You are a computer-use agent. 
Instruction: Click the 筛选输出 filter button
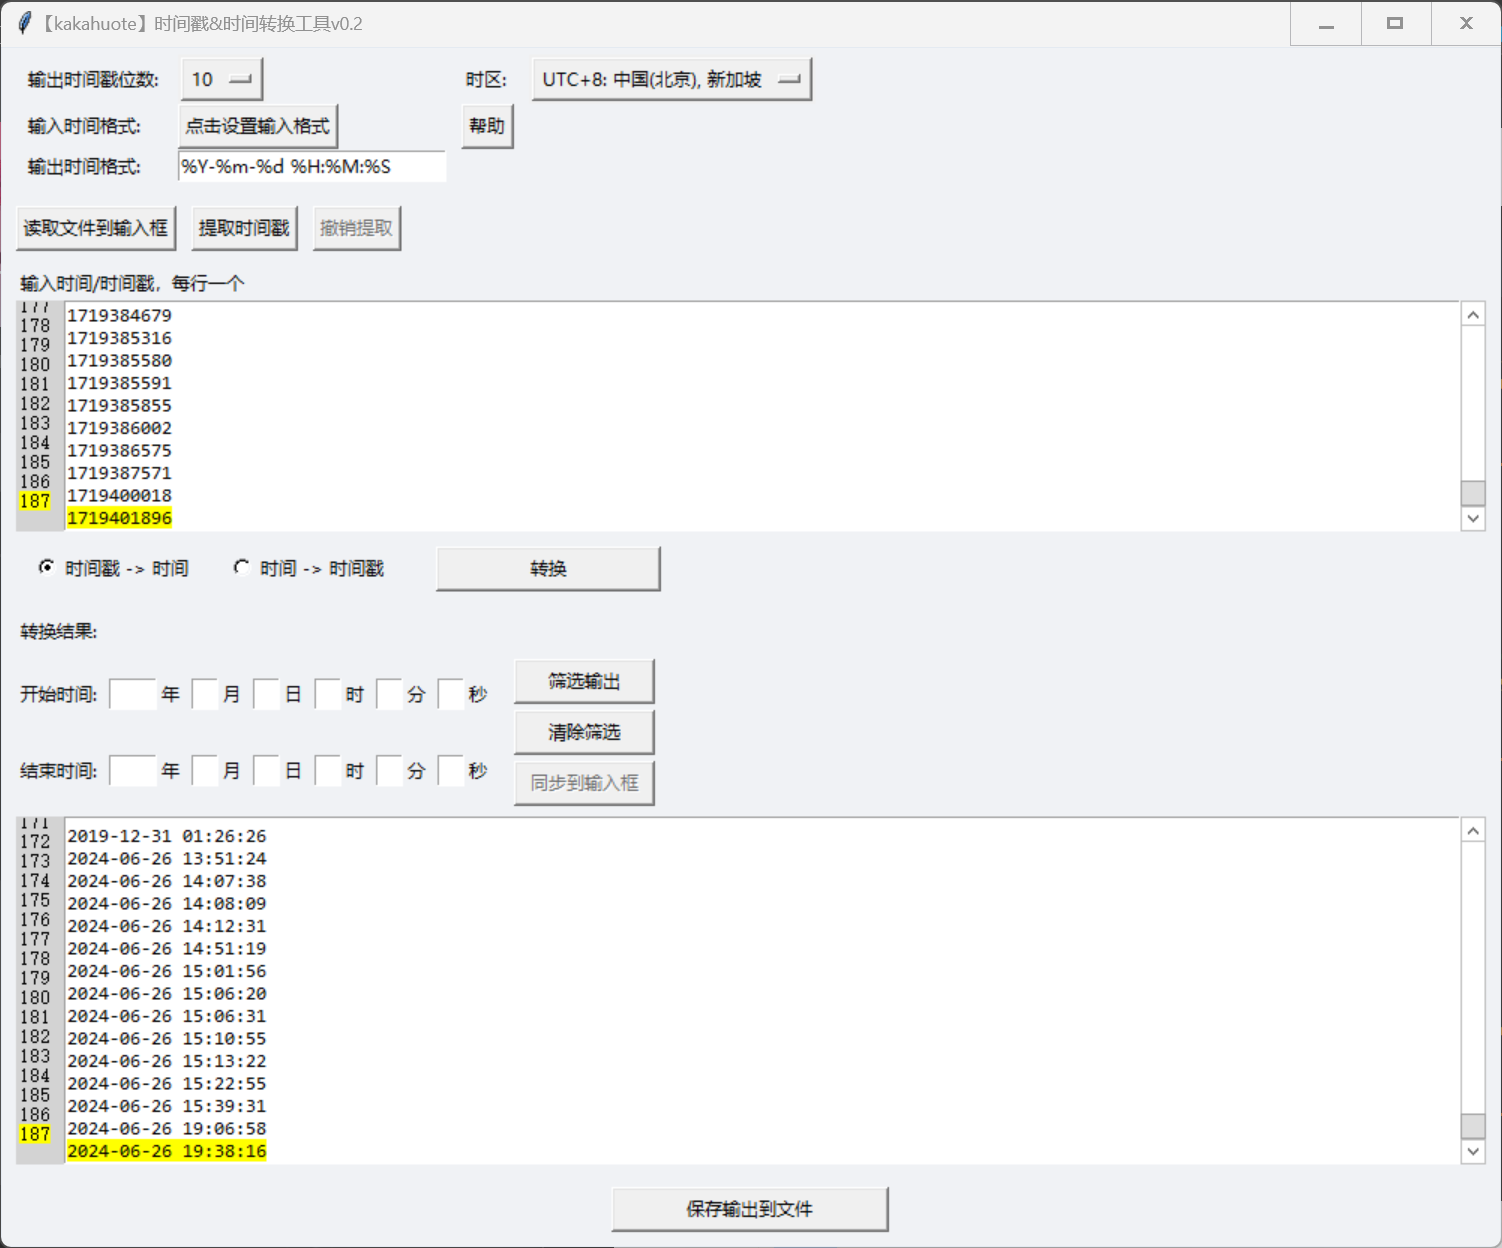click(584, 682)
